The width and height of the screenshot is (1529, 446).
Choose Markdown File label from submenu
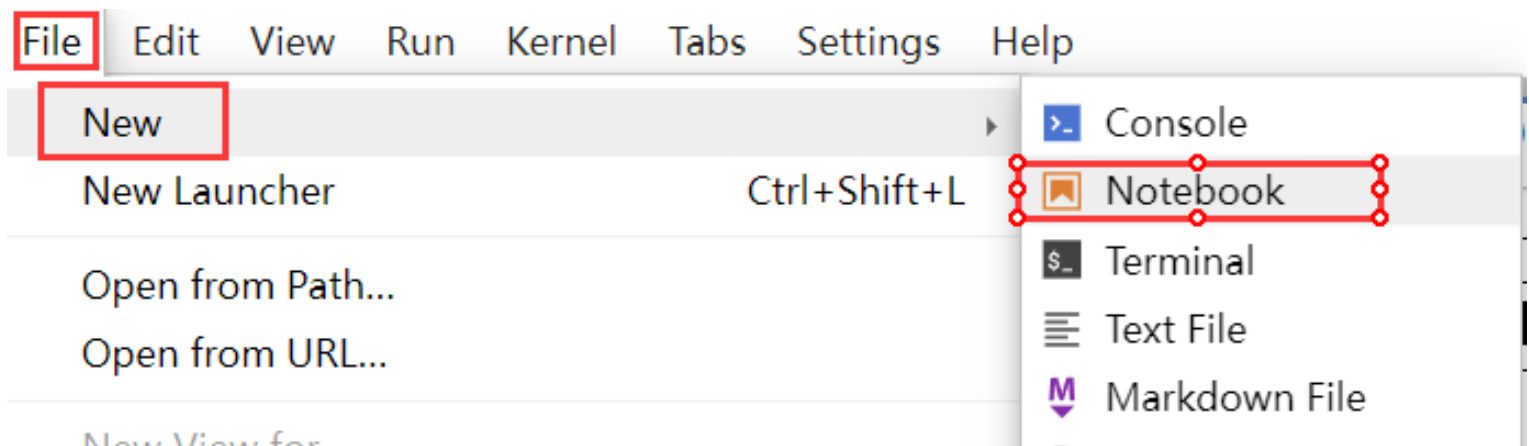(1235, 397)
